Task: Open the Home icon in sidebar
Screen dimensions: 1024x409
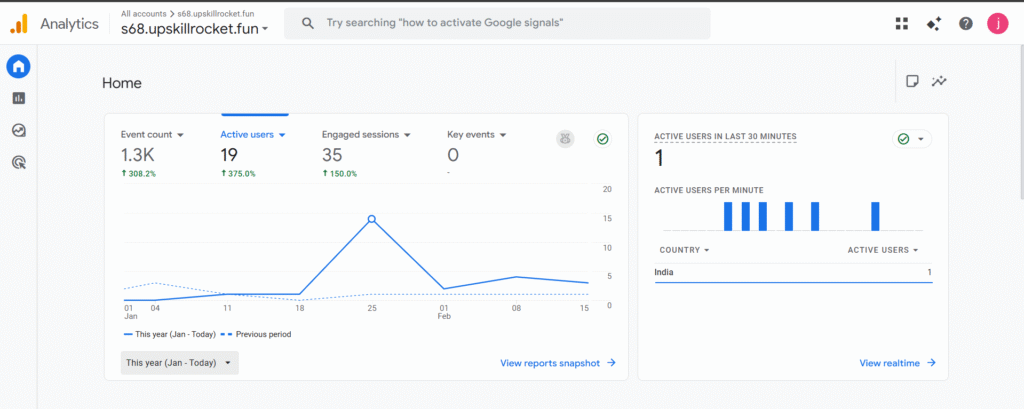Action: [x=18, y=67]
